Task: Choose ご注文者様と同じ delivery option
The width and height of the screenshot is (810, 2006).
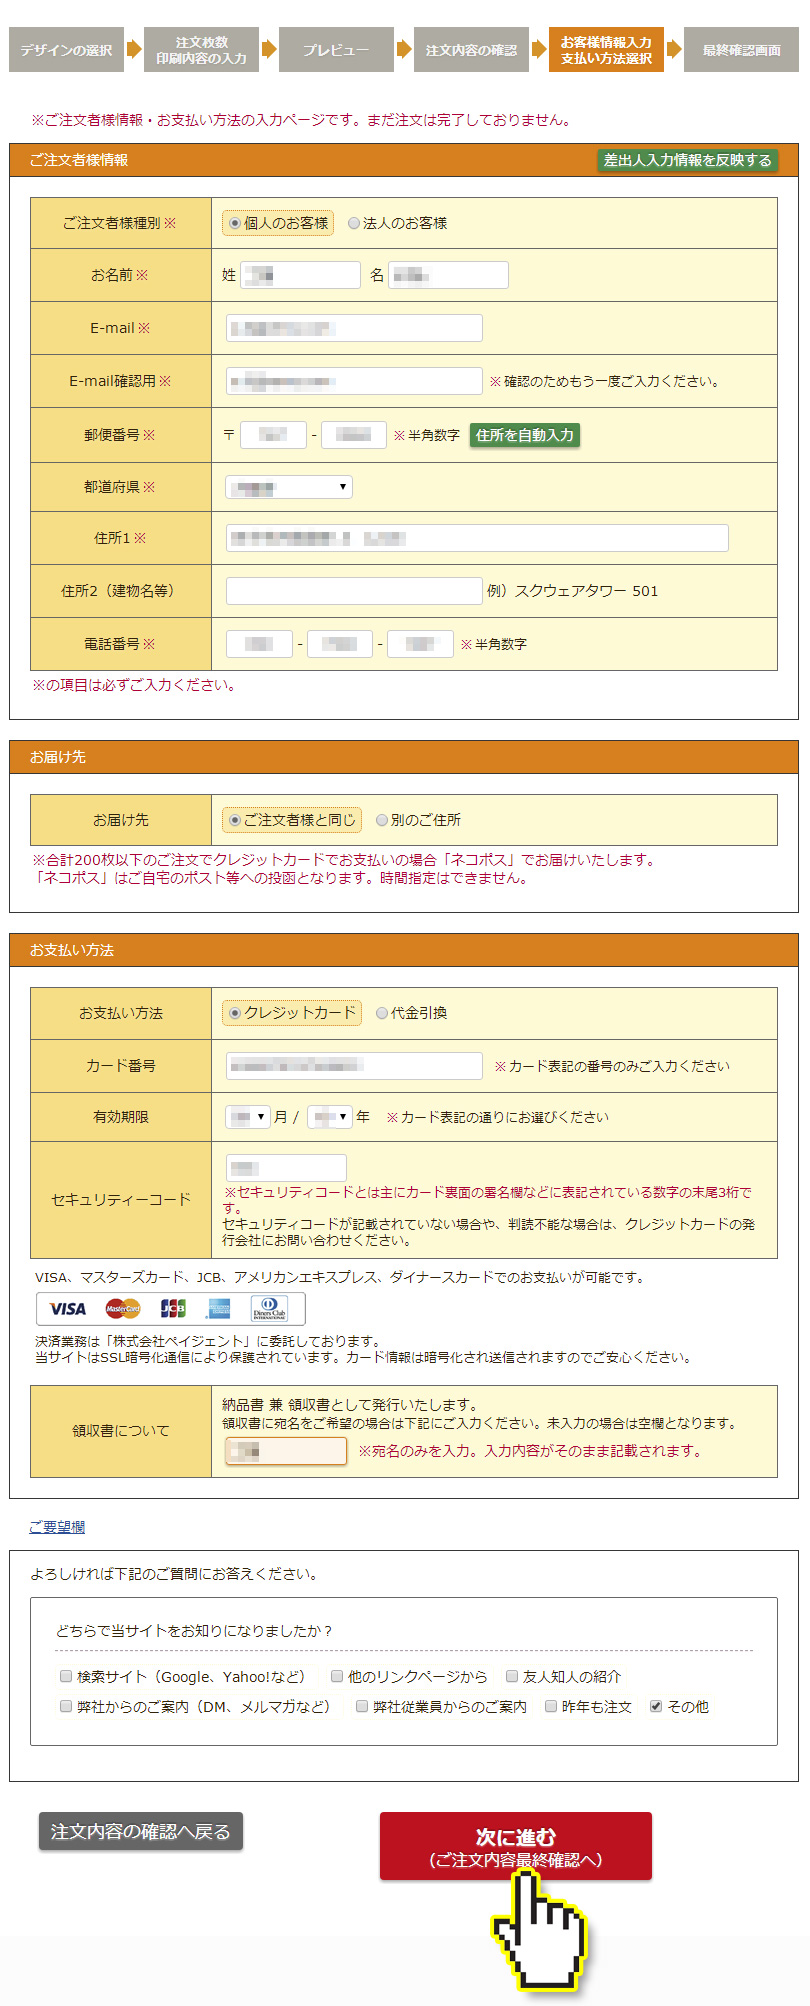Action: (235, 820)
